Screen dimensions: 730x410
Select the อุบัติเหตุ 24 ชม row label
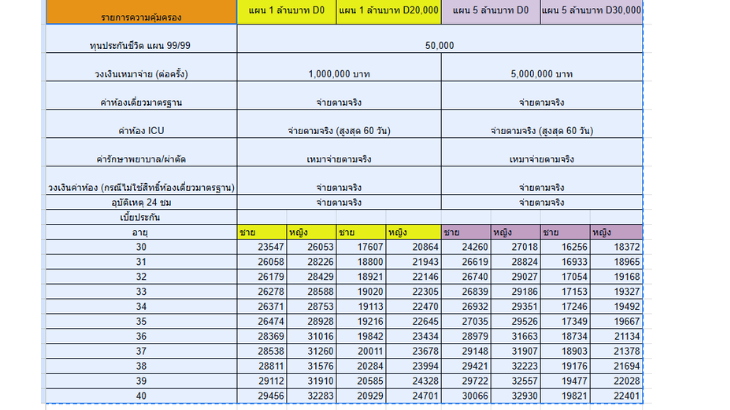[x=141, y=202]
